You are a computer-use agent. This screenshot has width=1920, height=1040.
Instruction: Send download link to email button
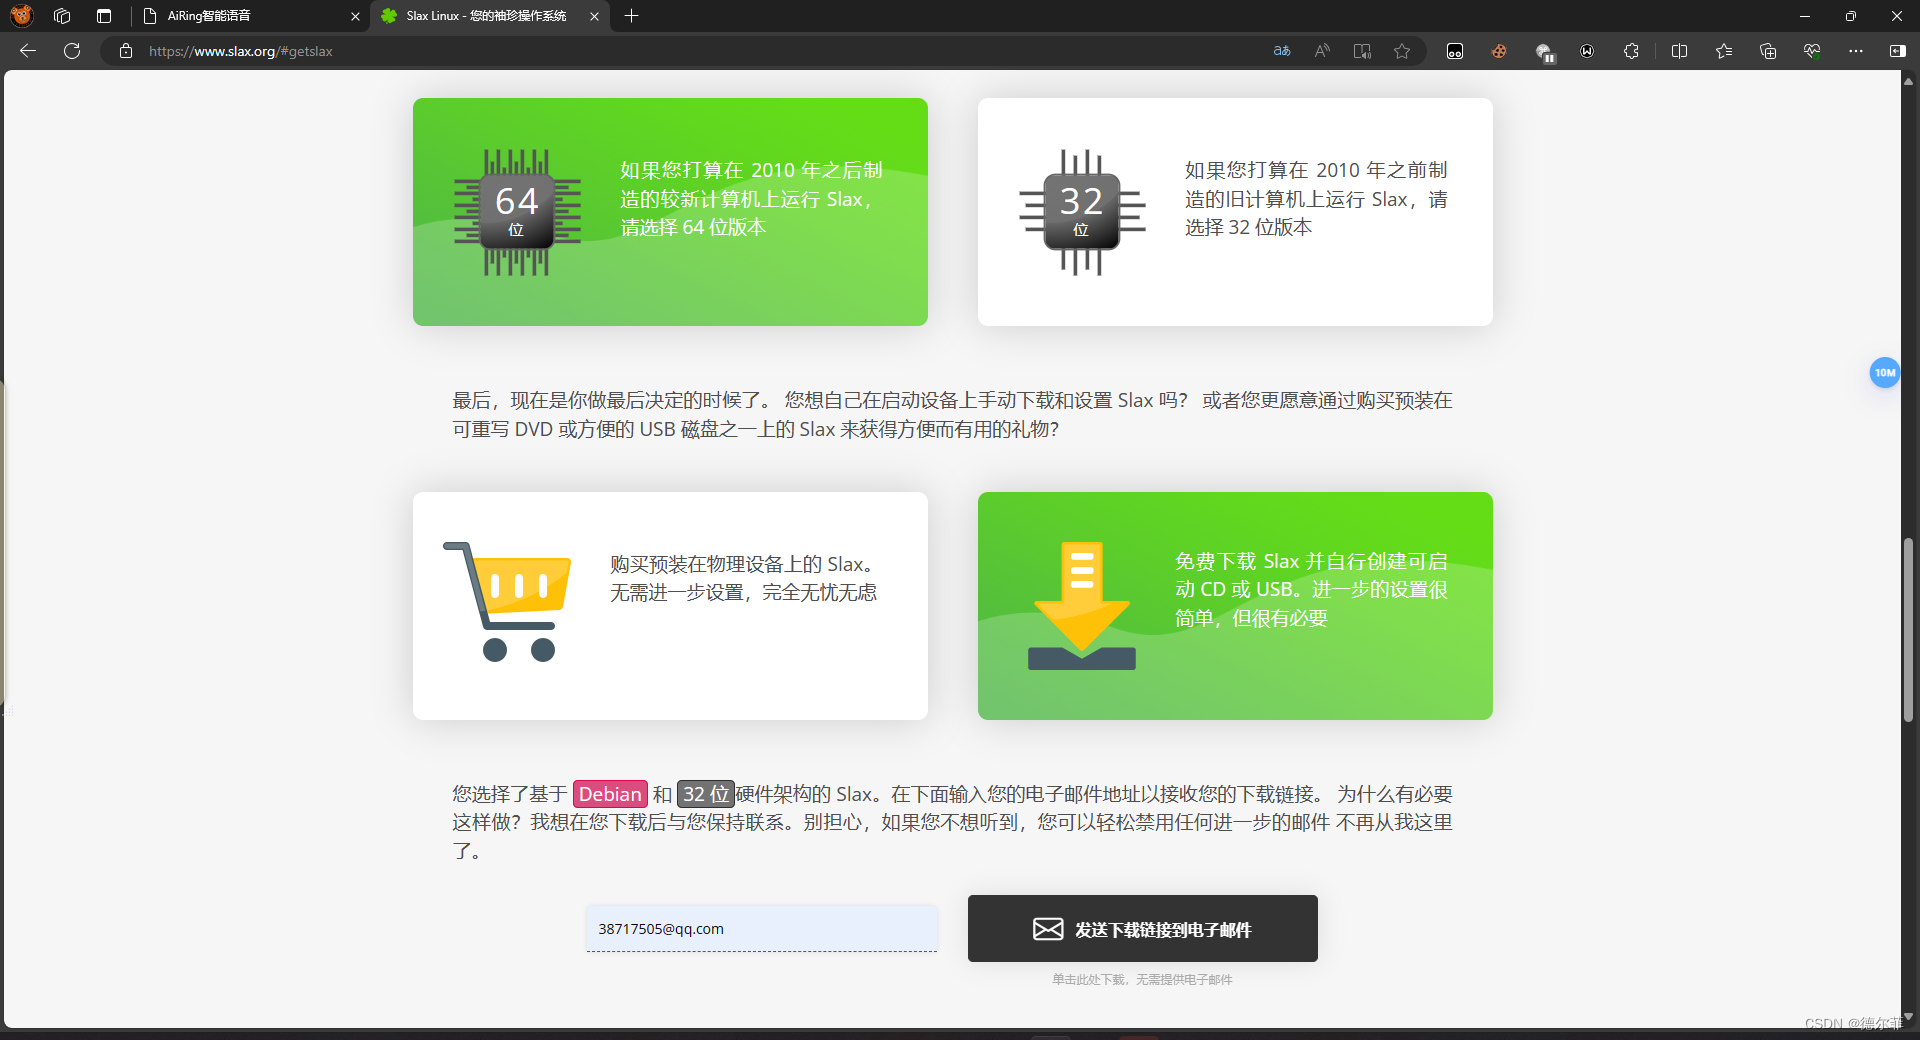click(1143, 929)
